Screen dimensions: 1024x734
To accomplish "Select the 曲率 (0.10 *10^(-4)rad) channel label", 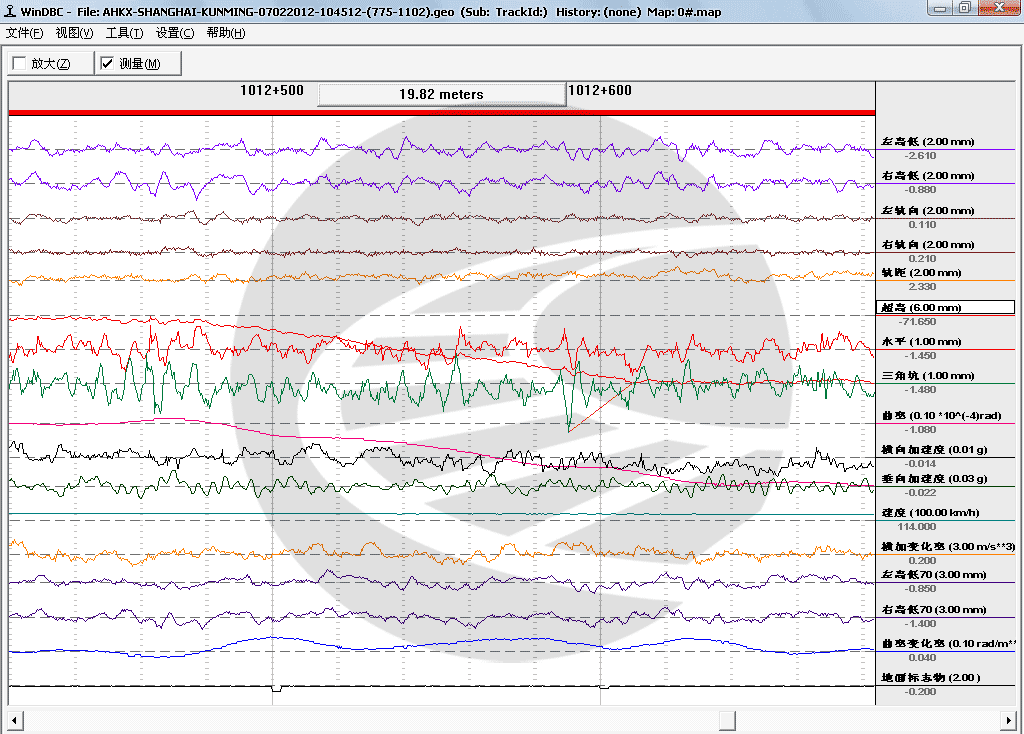I will tap(941, 415).
